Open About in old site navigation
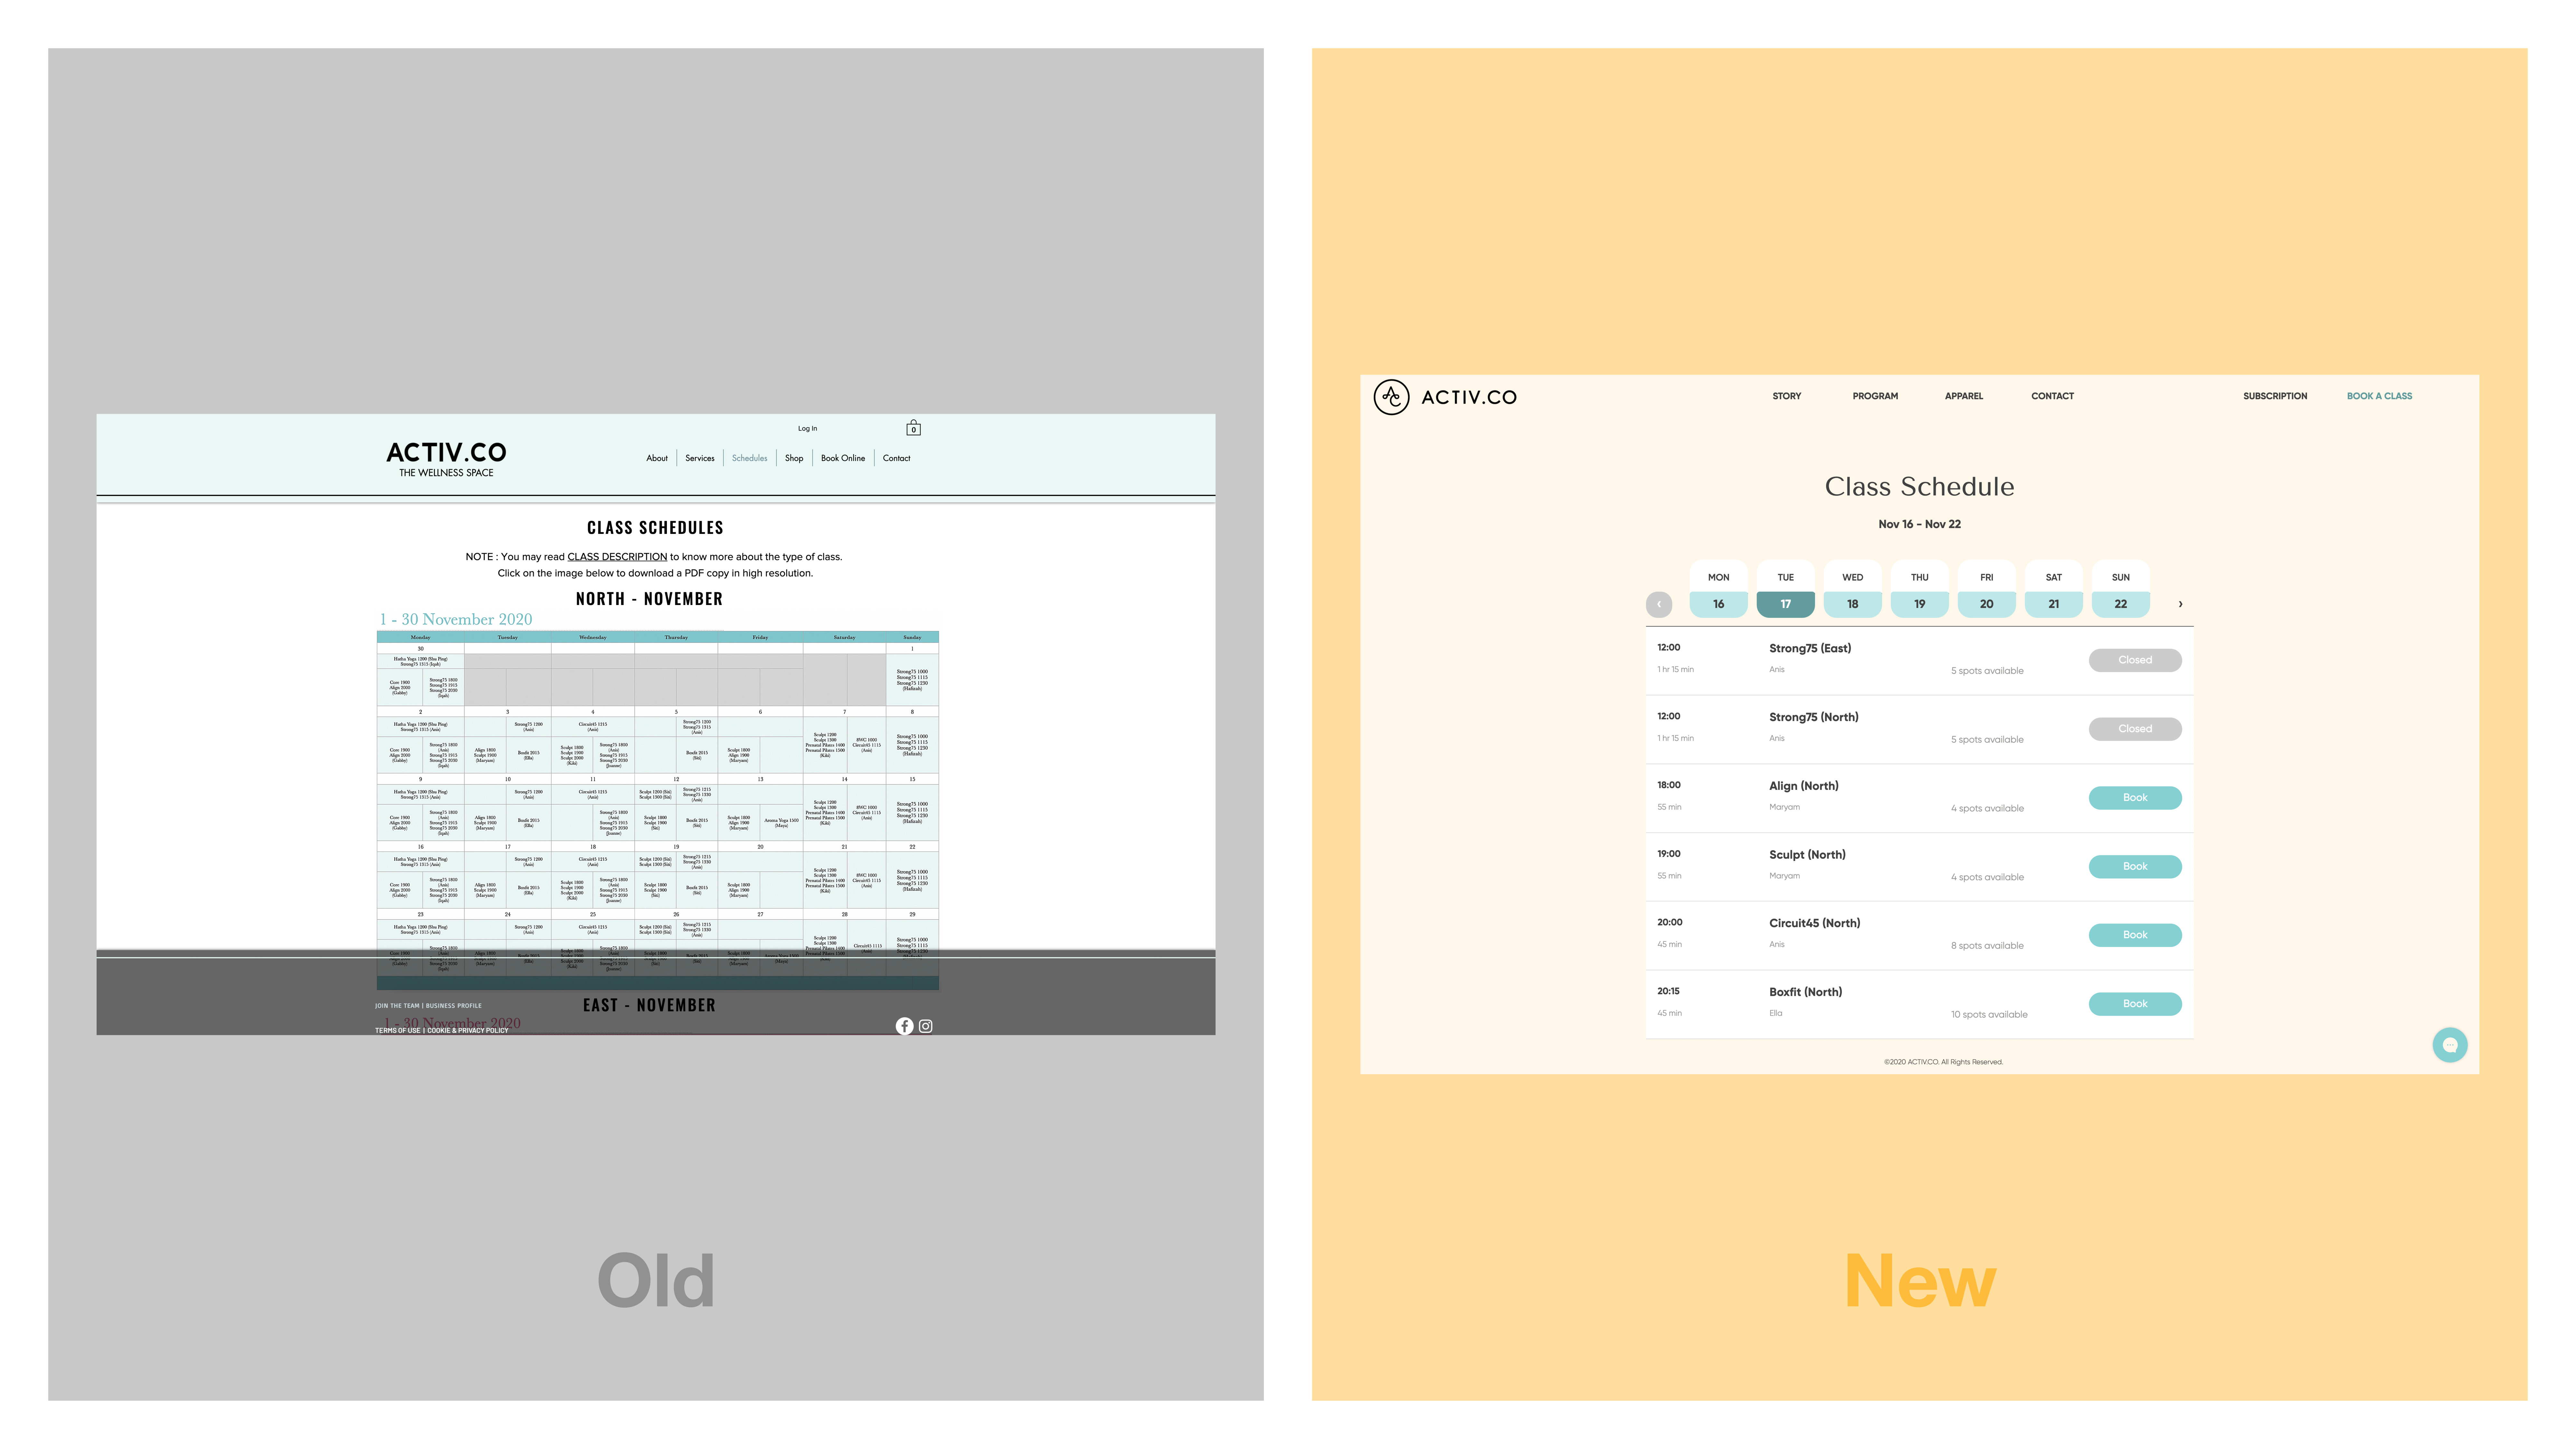The width and height of the screenshot is (2576, 1449). coord(657,458)
